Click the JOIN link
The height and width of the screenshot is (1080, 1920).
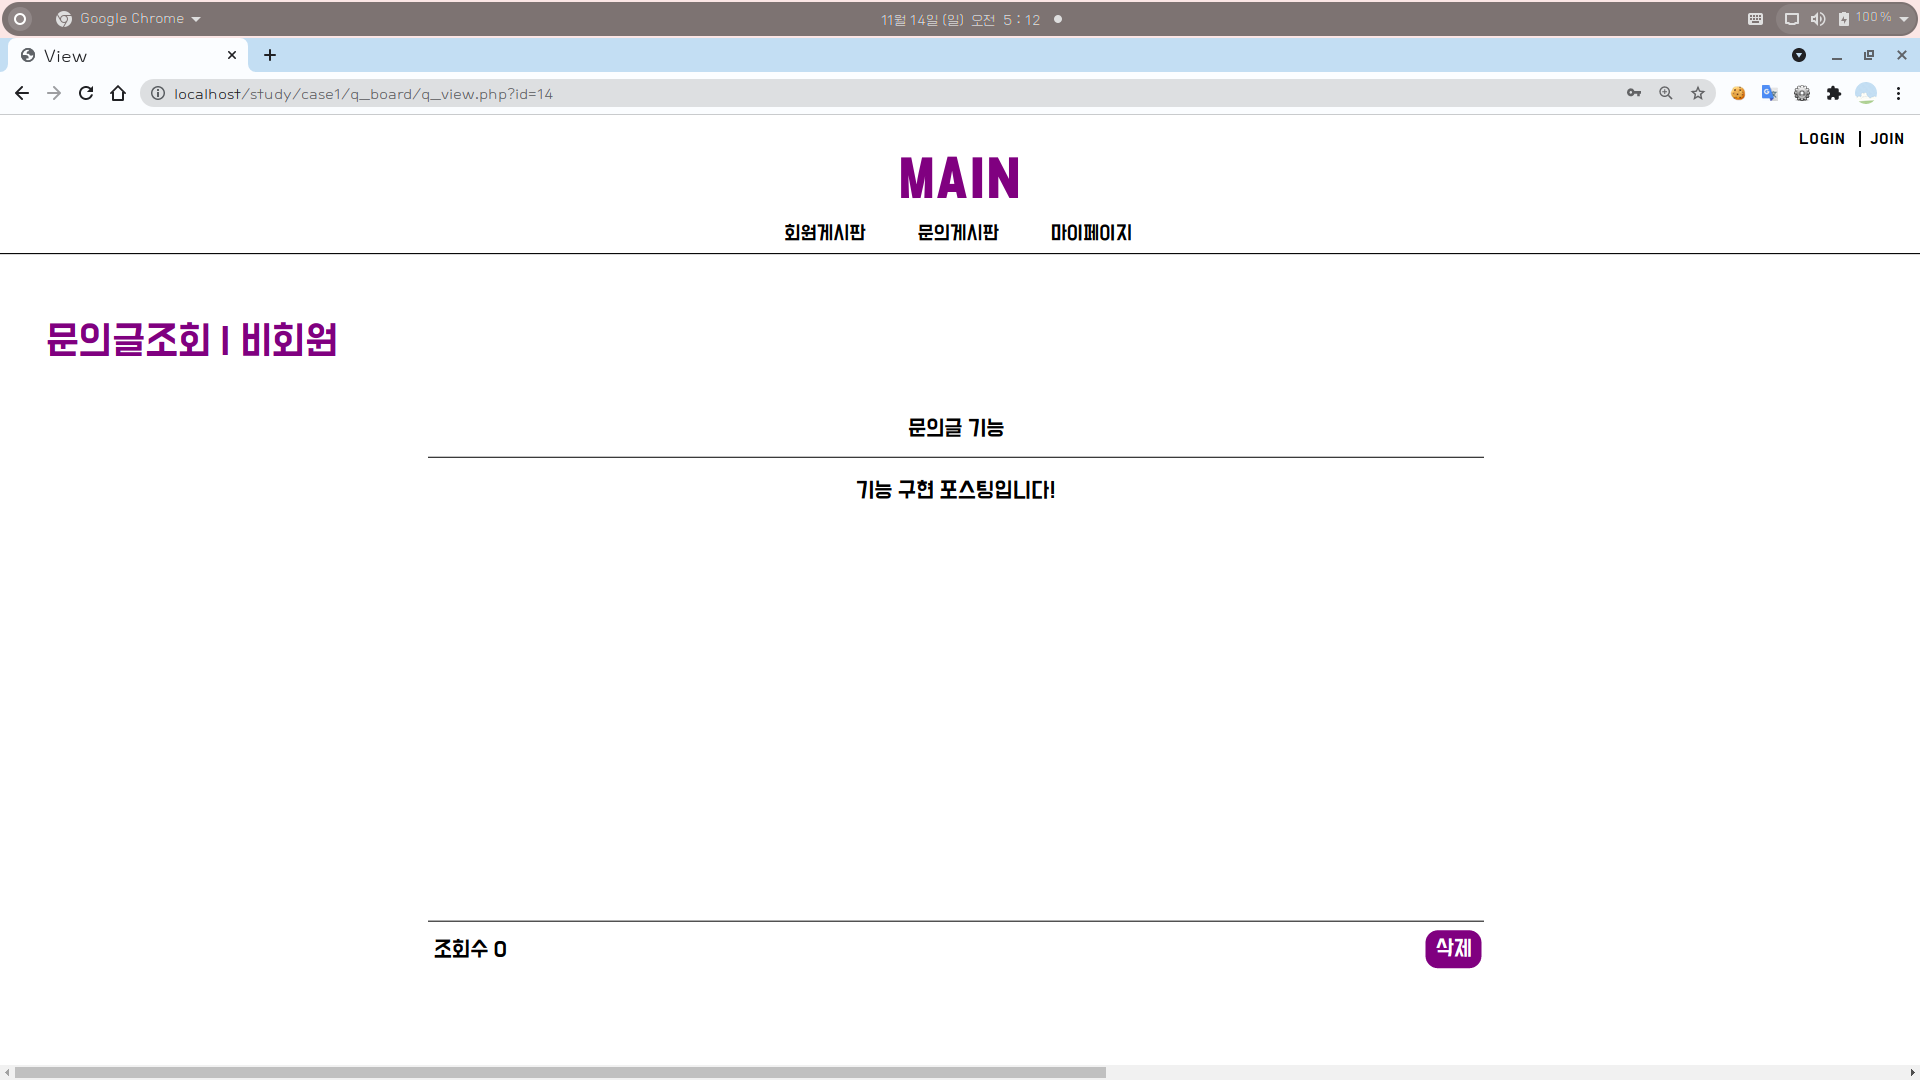tap(1887, 139)
